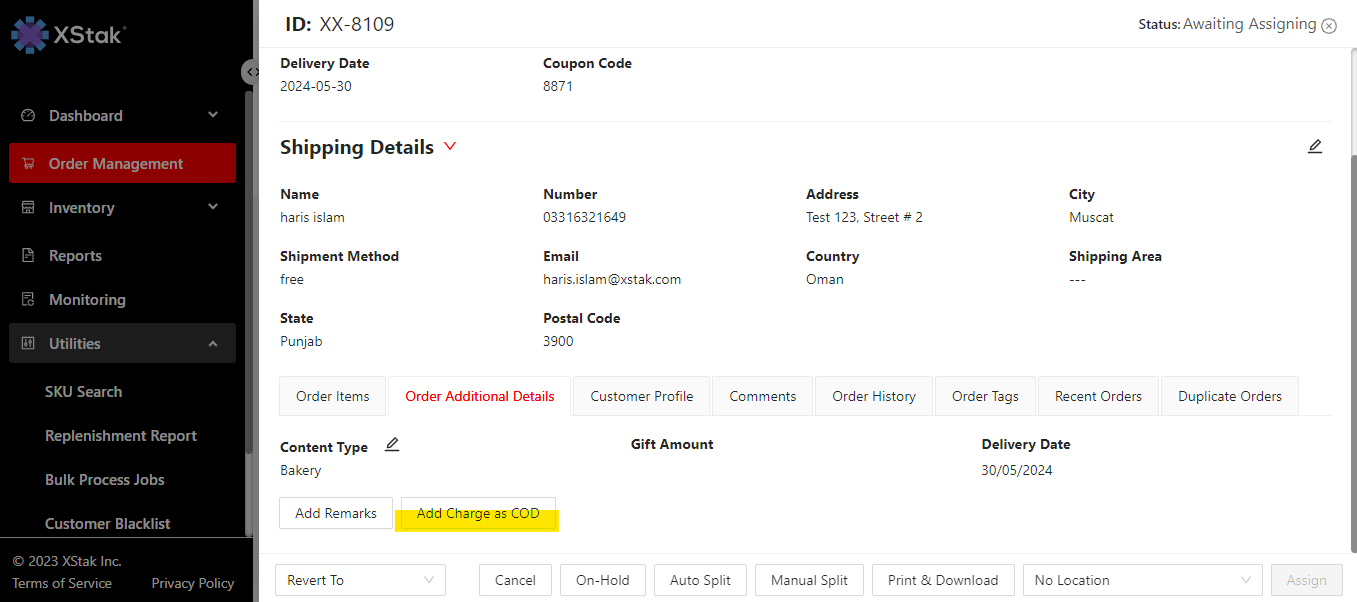
Task: Edit Shipping Details with pencil icon
Action: click(x=1315, y=147)
